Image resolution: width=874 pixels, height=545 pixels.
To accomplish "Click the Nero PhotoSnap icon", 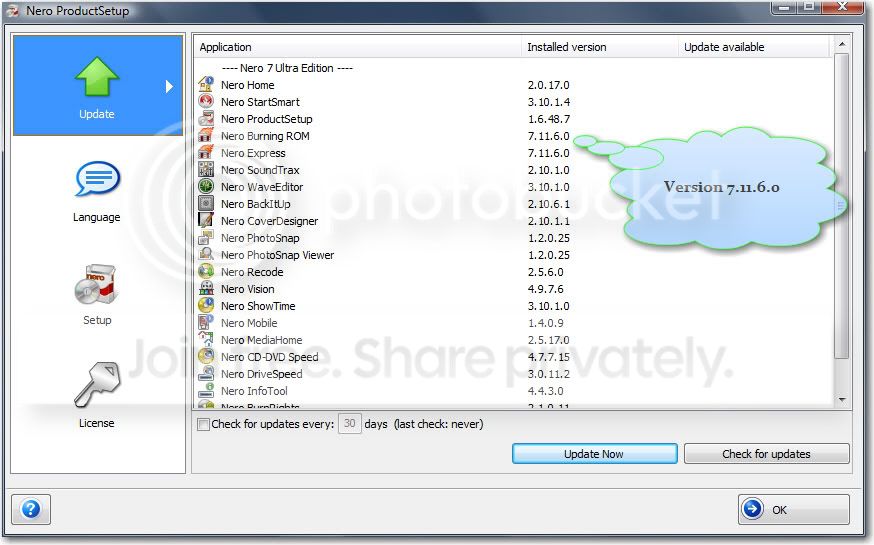I will pos(206,237).
